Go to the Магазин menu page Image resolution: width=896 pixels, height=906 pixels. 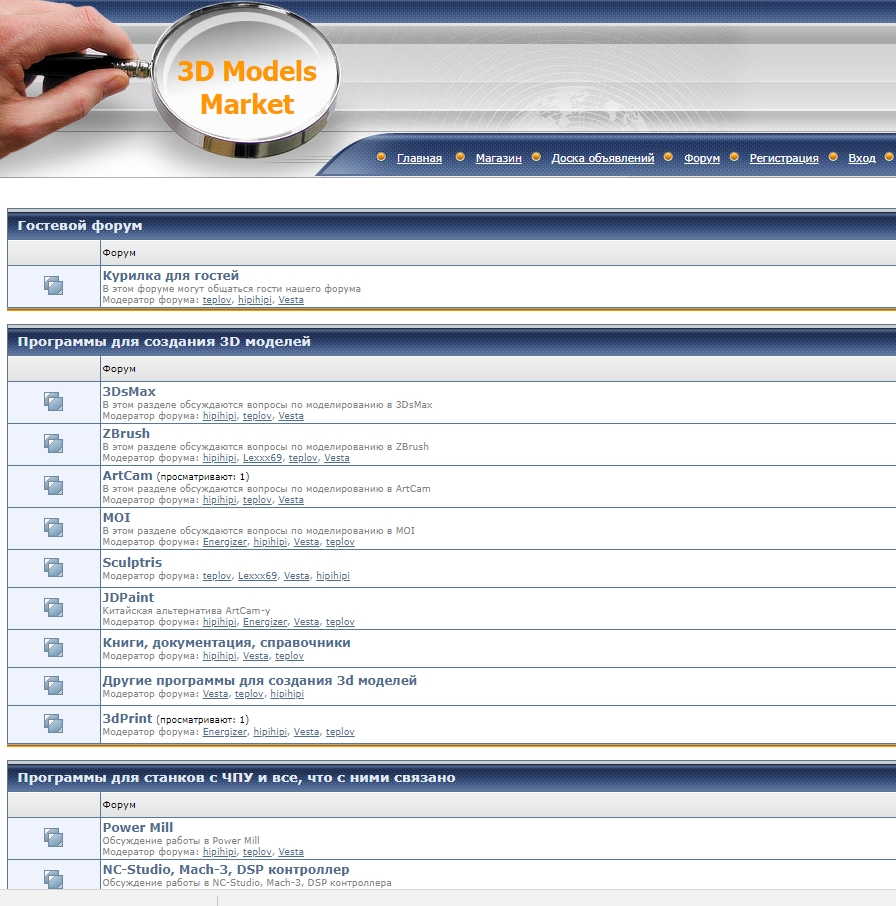(498, 158)
